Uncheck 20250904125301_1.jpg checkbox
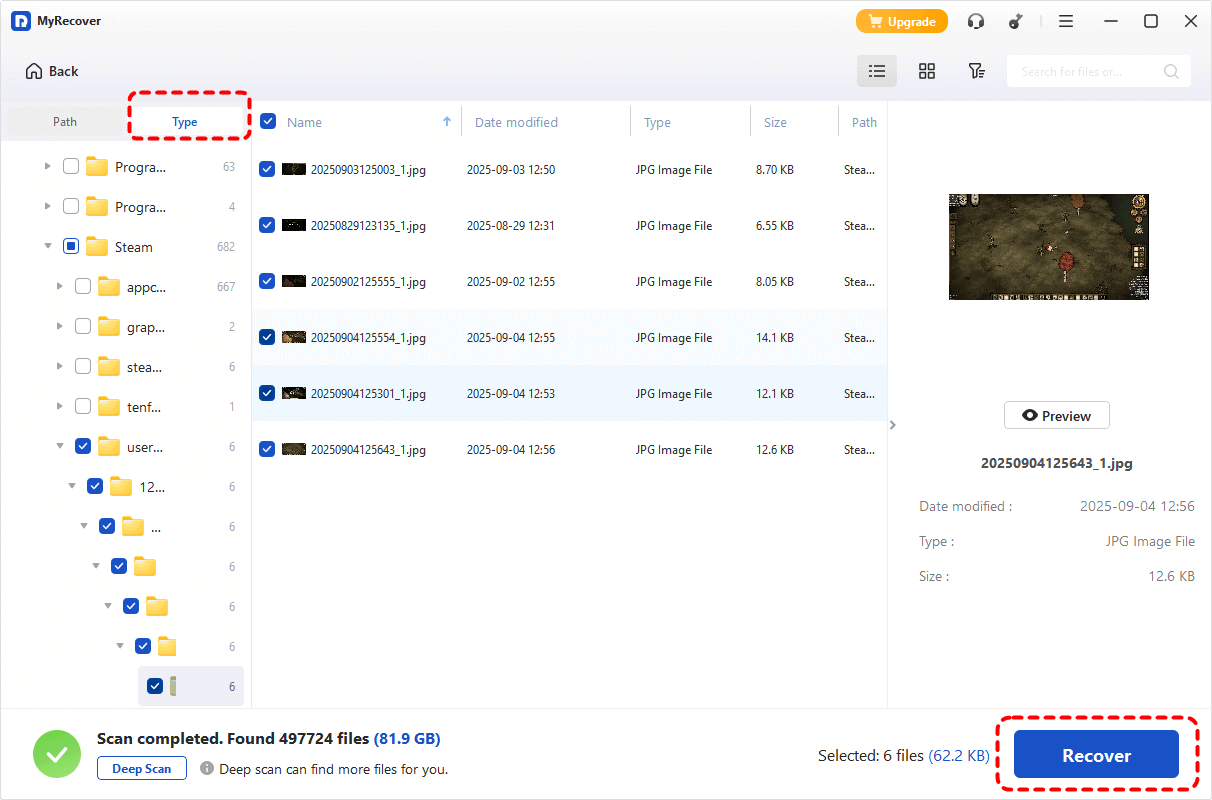The image size is (1212, 800). (267, 394)
